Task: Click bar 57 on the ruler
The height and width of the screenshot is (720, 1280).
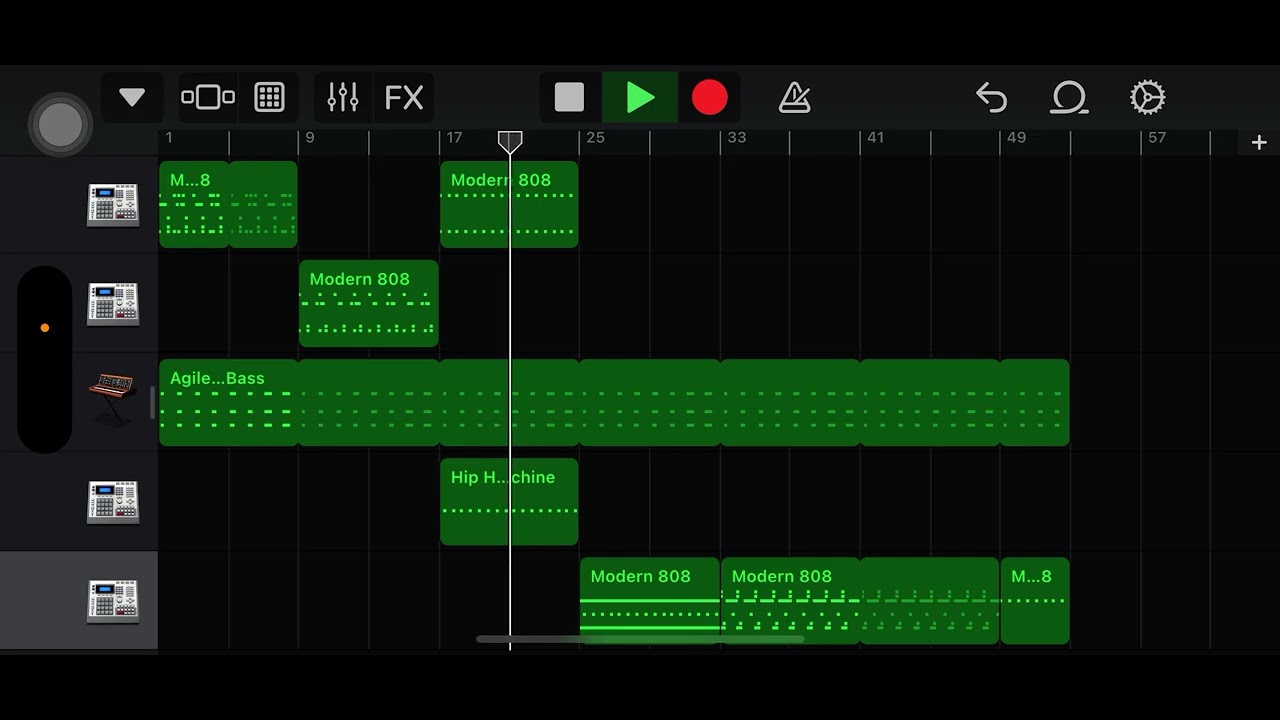Action: click(x=1157, y=138)
